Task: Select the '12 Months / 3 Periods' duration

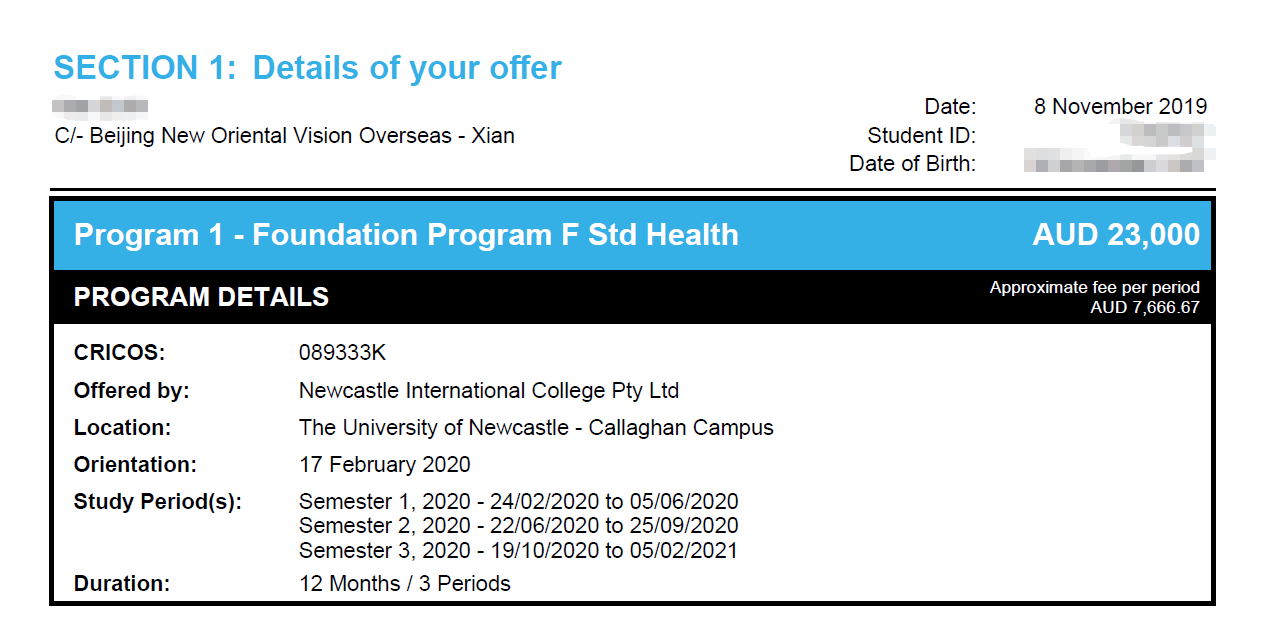Action: click(405, 583)
